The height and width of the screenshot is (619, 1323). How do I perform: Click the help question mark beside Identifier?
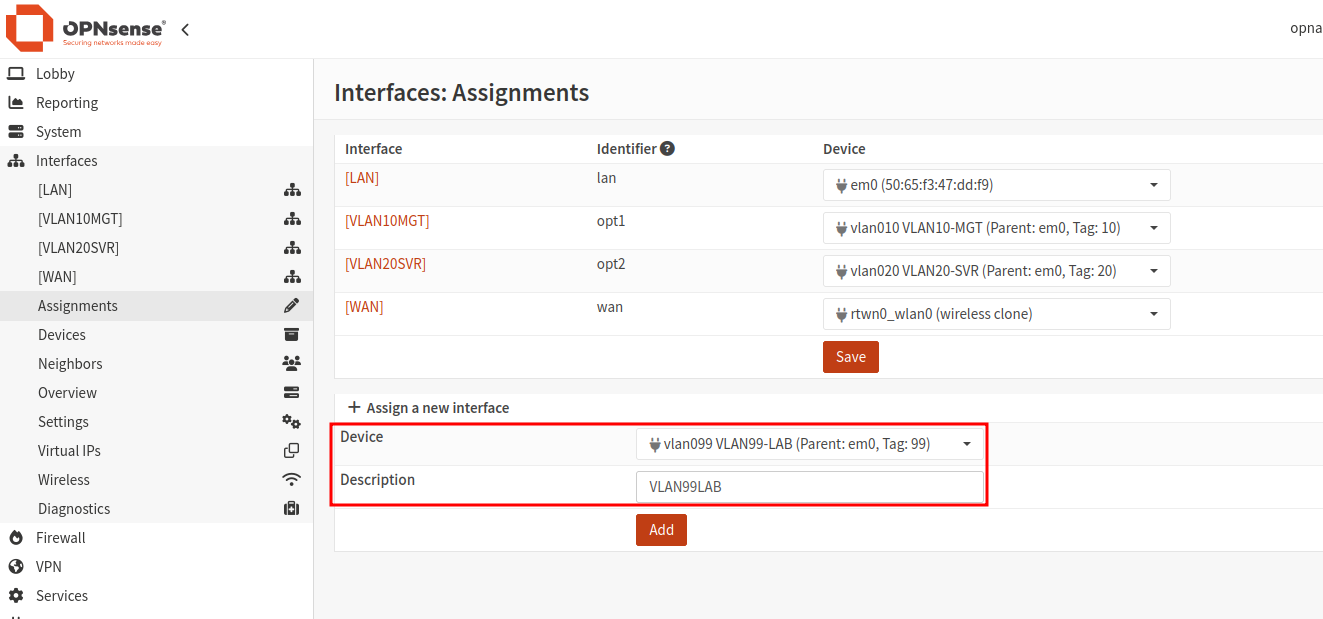[x=666, y=147]
